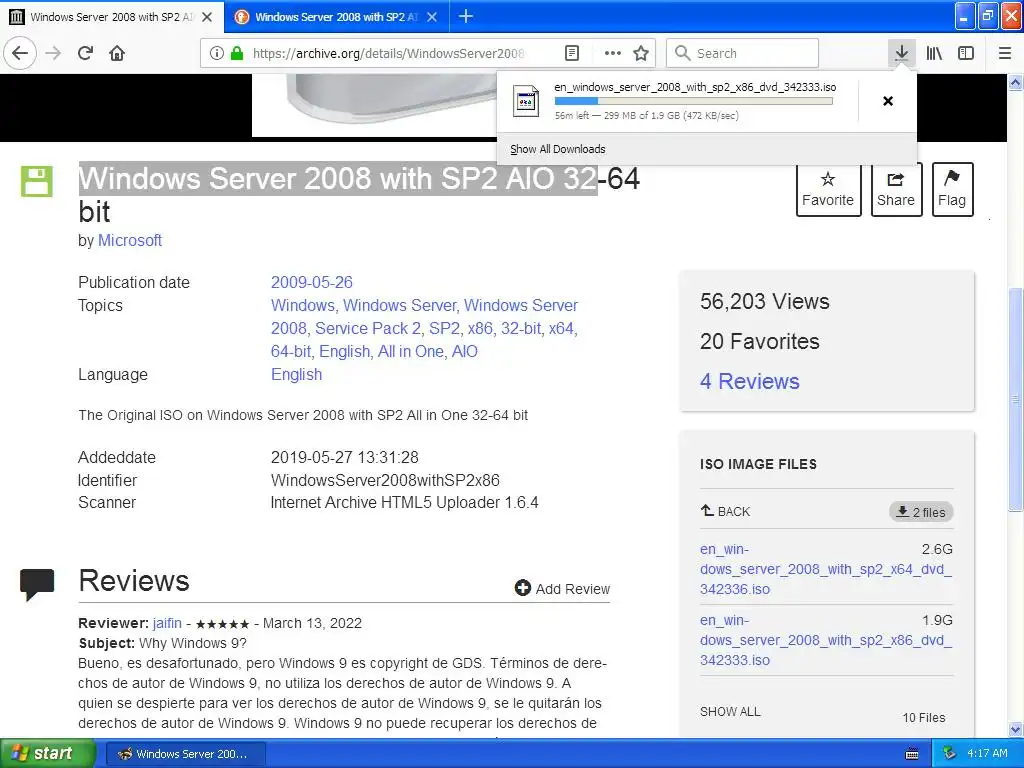Flag this item

click(x=952, y=189)
